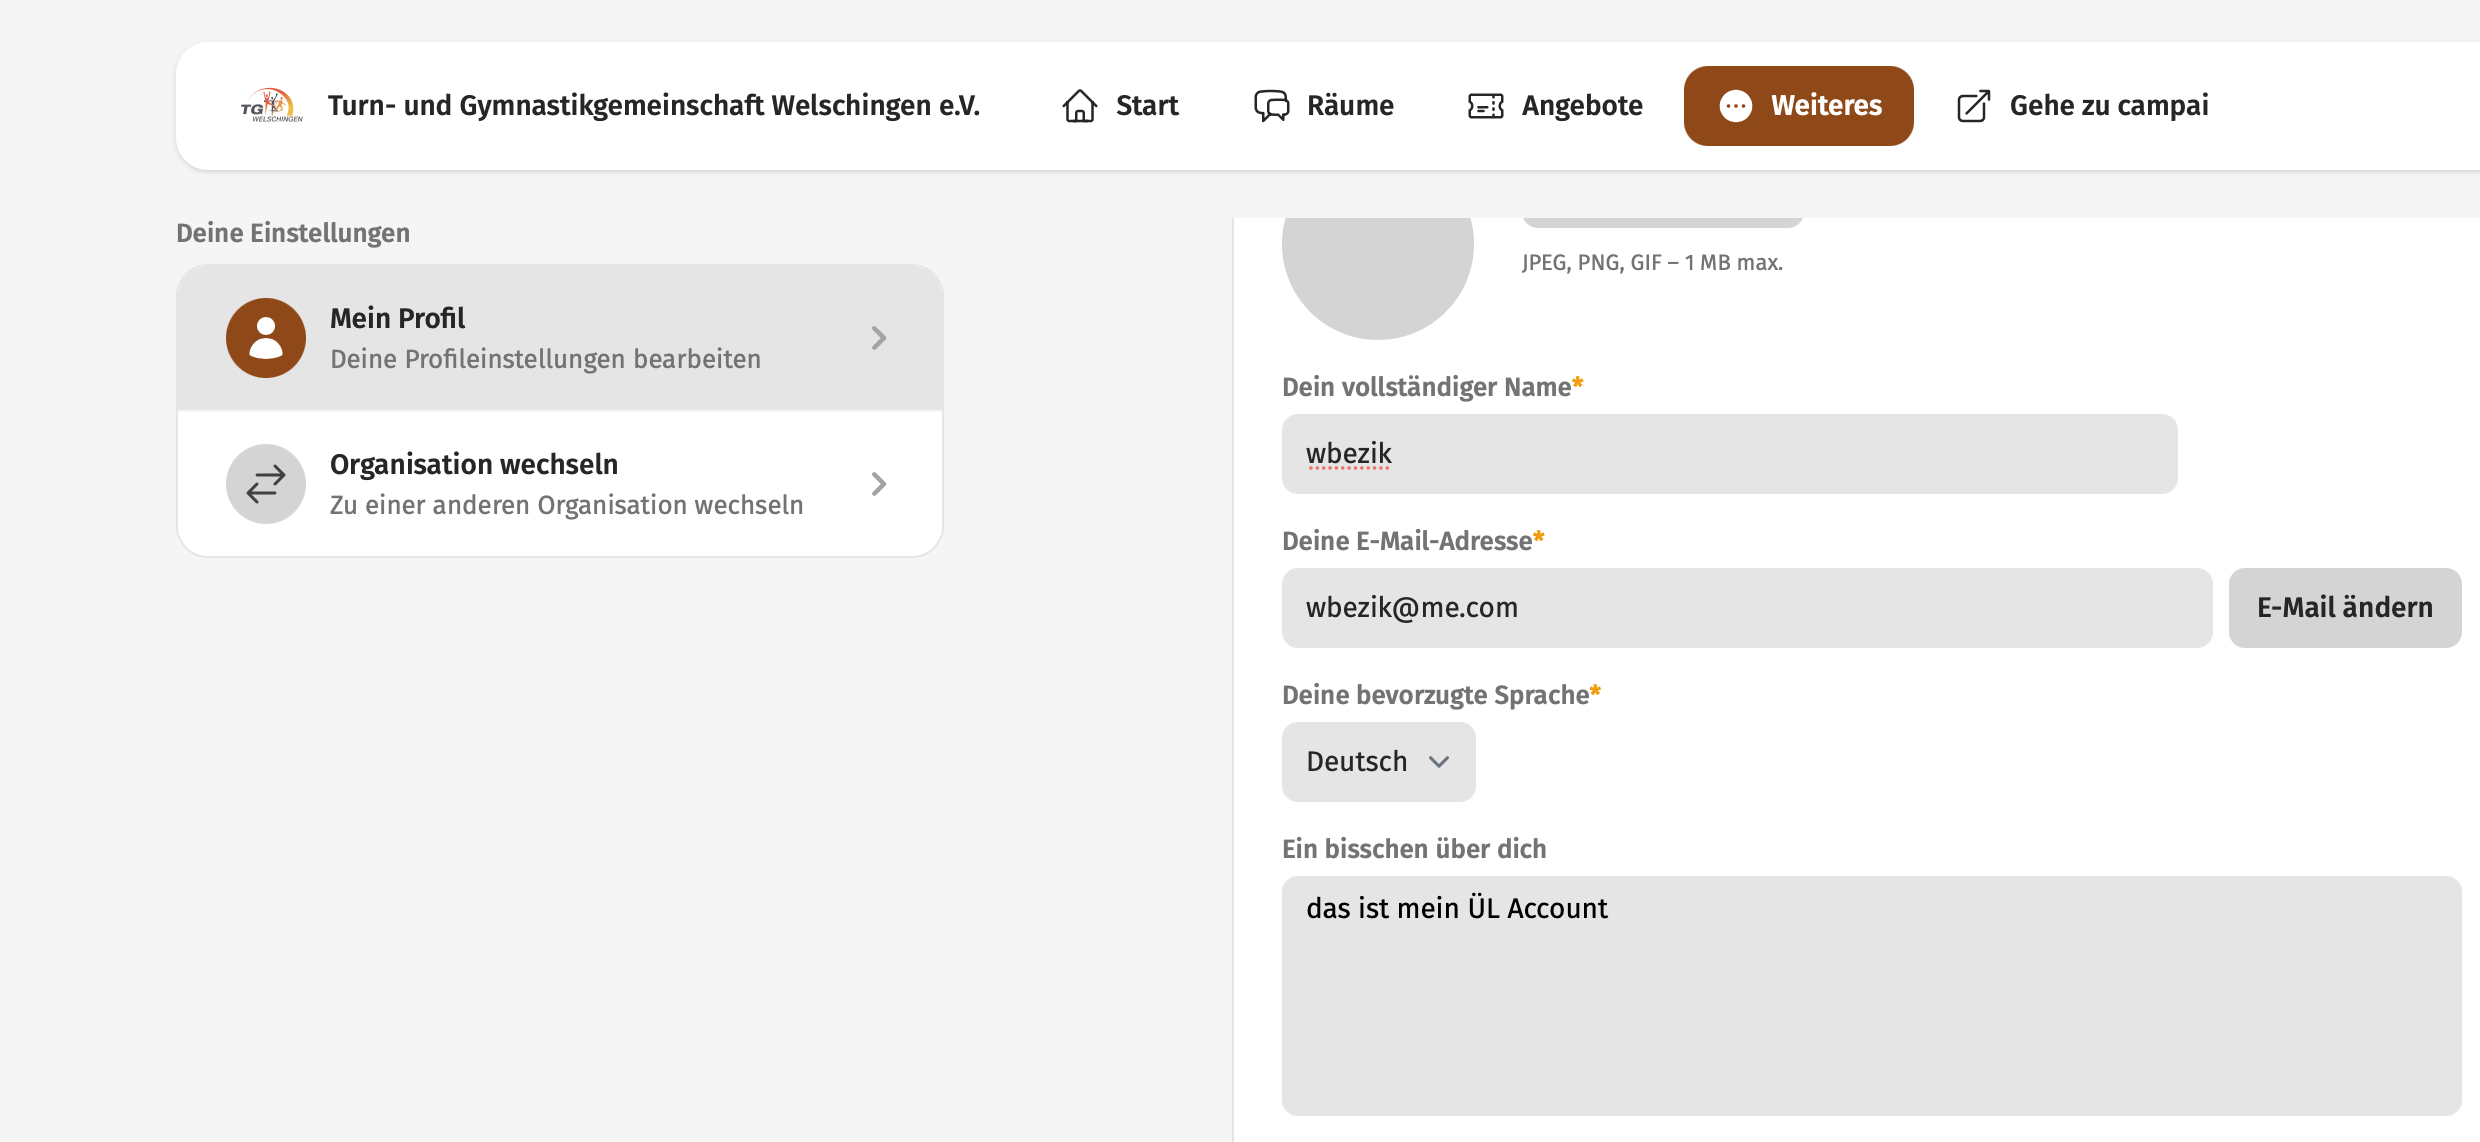Click the e-mail address input field
The width and height of the screenshot is (2480, 1142).
click(x=1746, y=608)
